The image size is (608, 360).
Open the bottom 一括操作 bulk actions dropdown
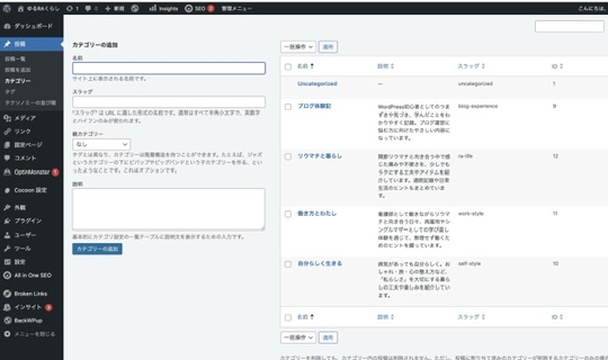[298, 338]
